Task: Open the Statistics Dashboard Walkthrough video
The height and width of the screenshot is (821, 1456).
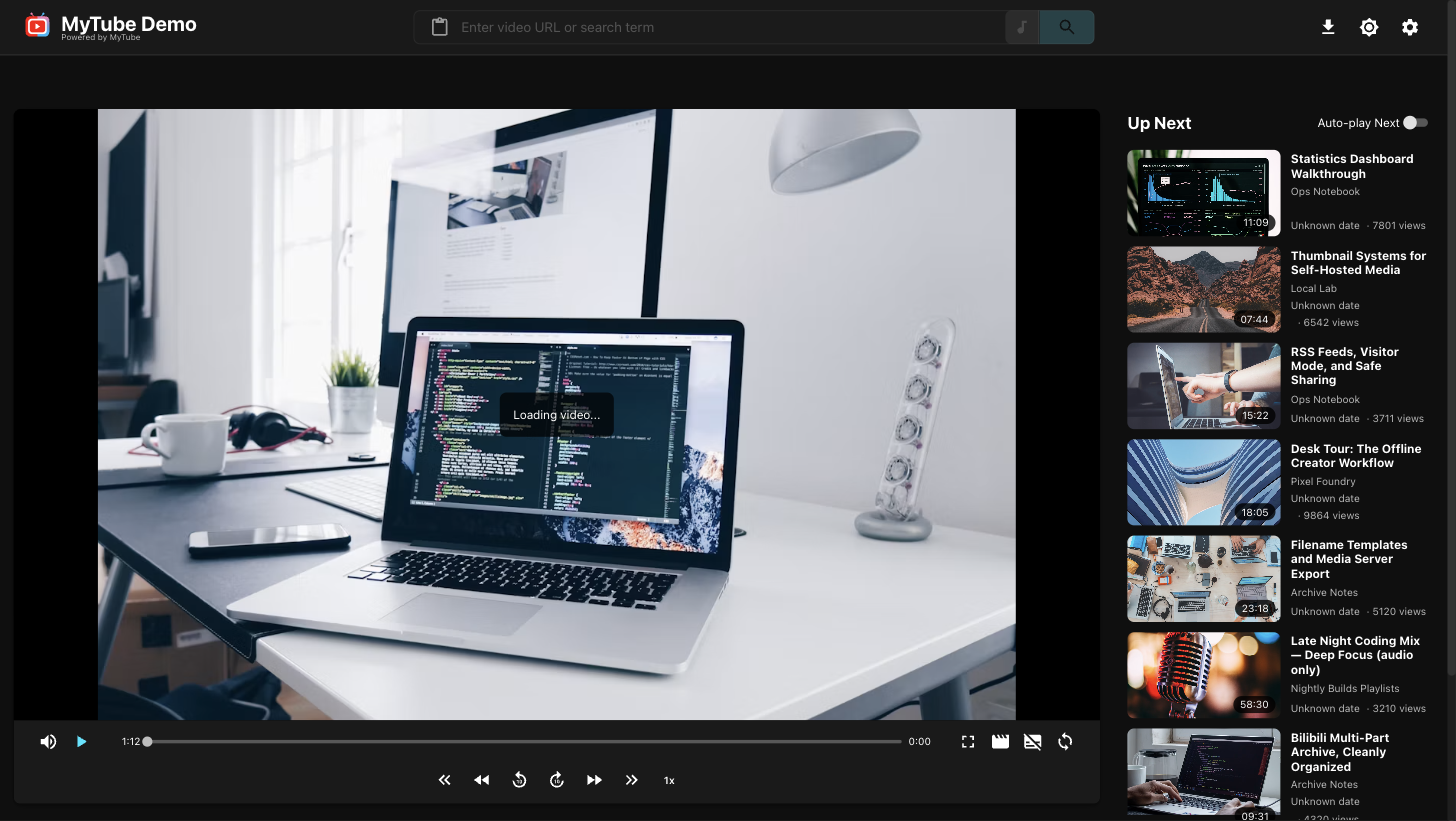Action: pyautogui.click(x=1278, y=193)
